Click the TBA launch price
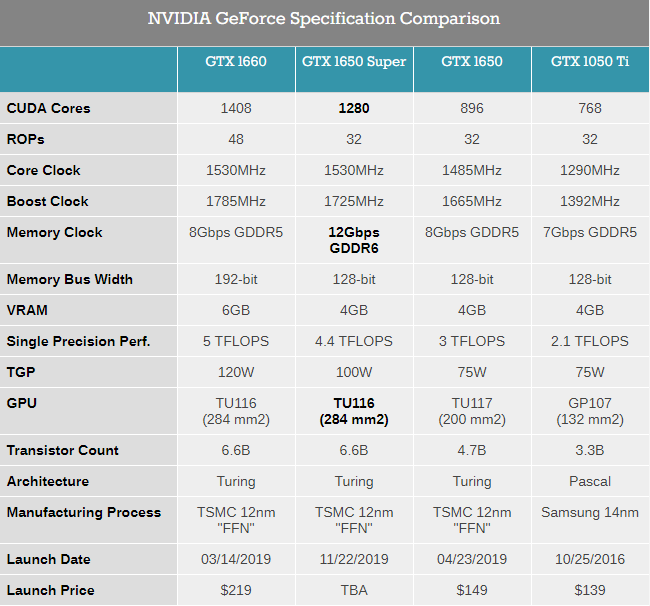The height and width of the screenshot is (606, 650). (x=354, y=590)
